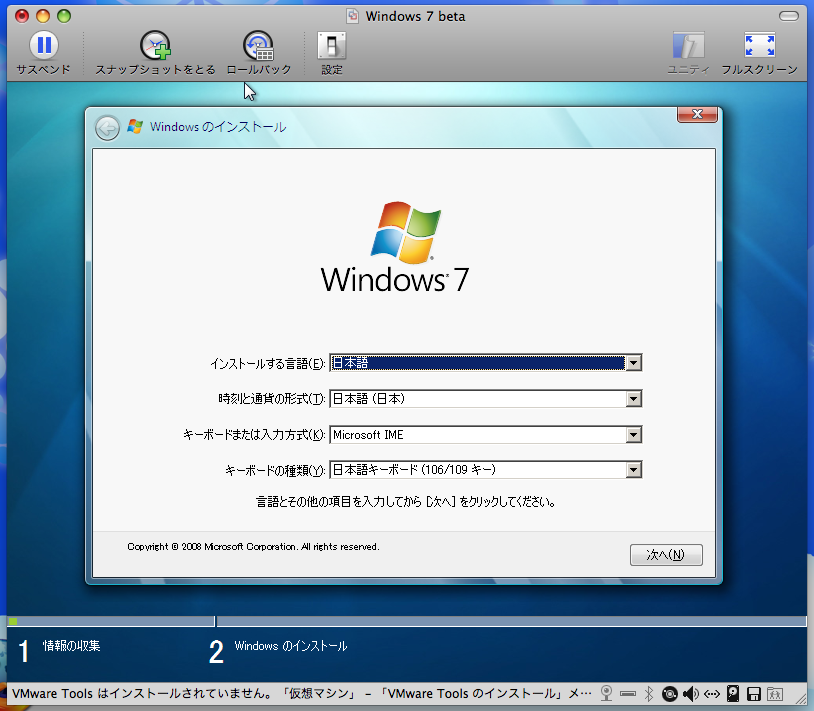This screenshot has height=711, width=814.
Task: Close the Windows installer dialog with red X
Action: click(697, 114)
